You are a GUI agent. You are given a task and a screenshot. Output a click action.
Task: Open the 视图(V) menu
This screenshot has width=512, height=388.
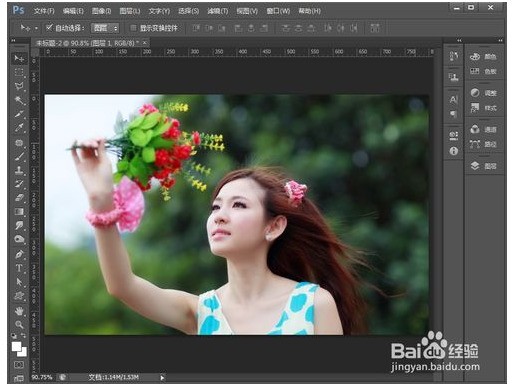coord(247,11)
